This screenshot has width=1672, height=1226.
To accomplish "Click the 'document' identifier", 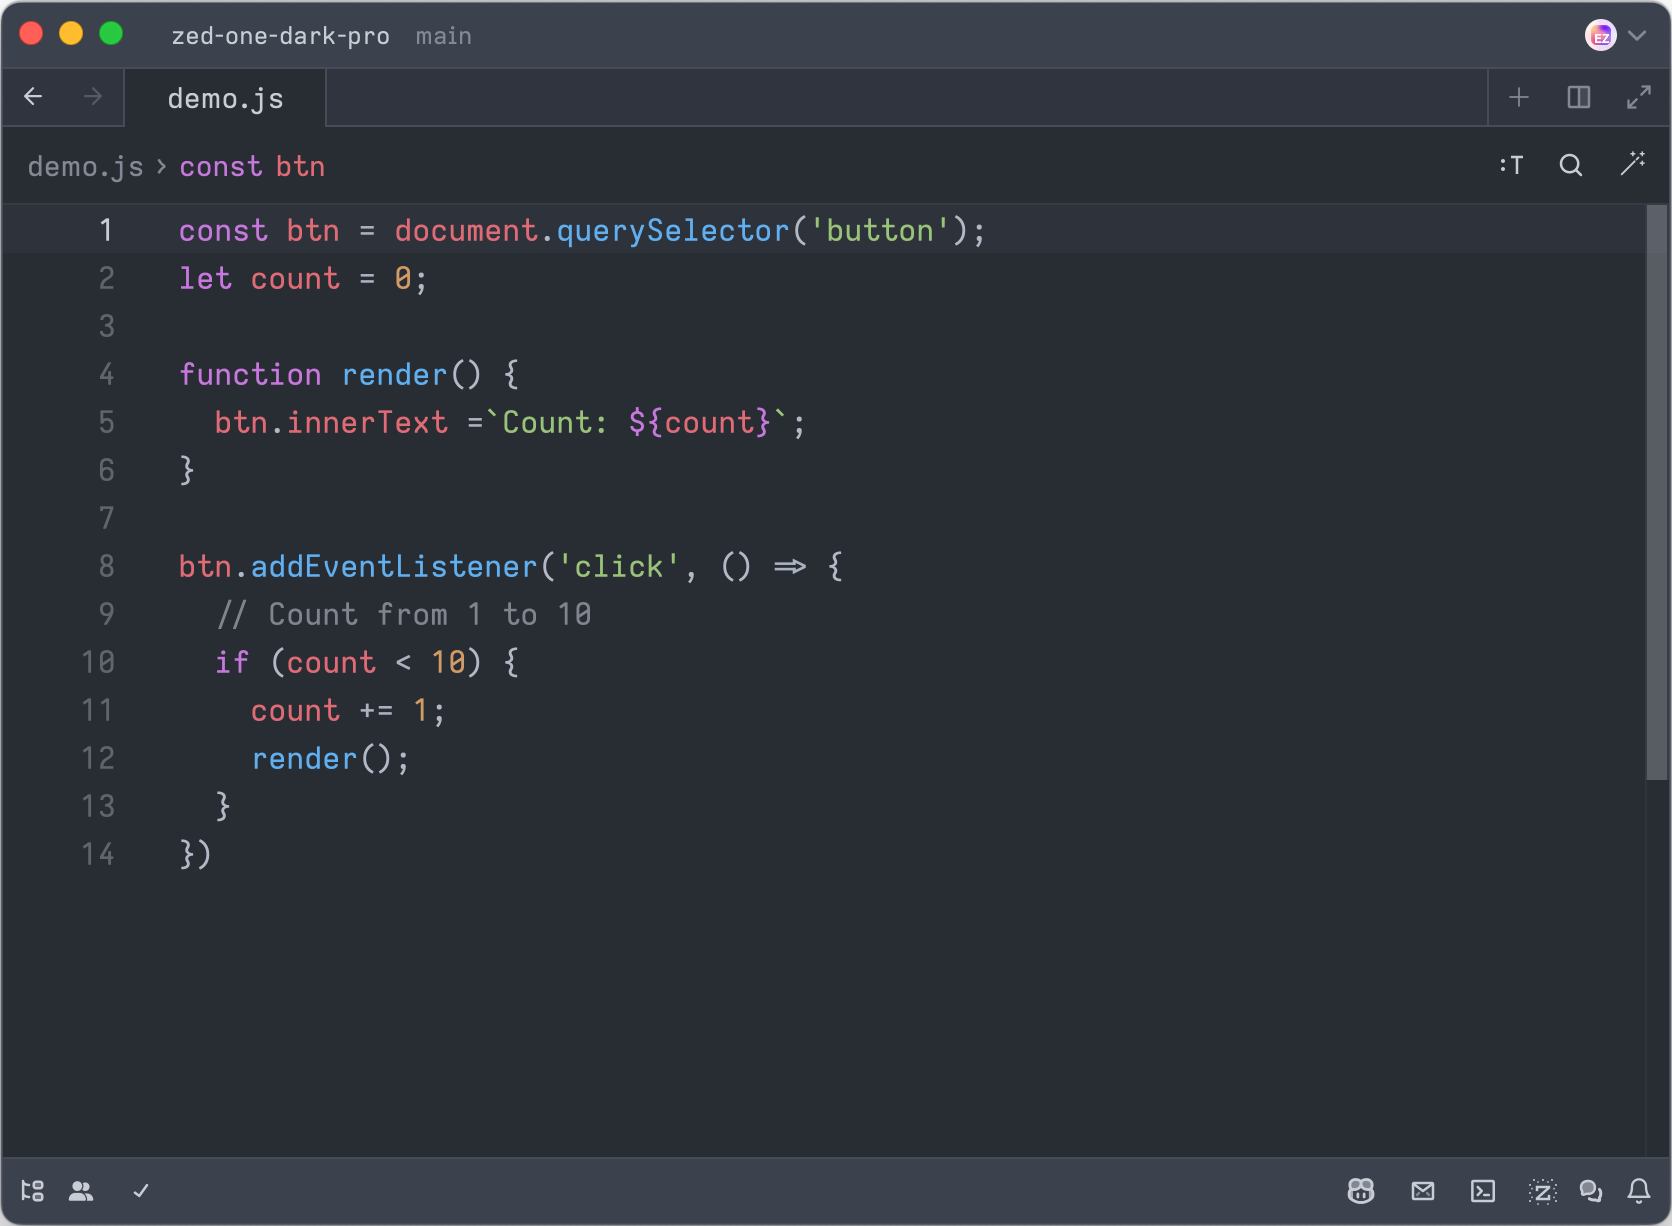I will pos(466,231).
